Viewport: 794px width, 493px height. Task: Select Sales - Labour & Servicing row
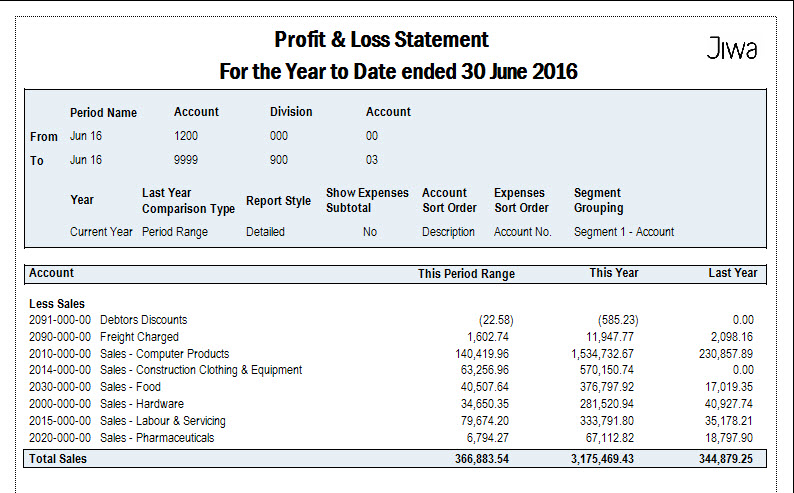(x=391, y=421)
